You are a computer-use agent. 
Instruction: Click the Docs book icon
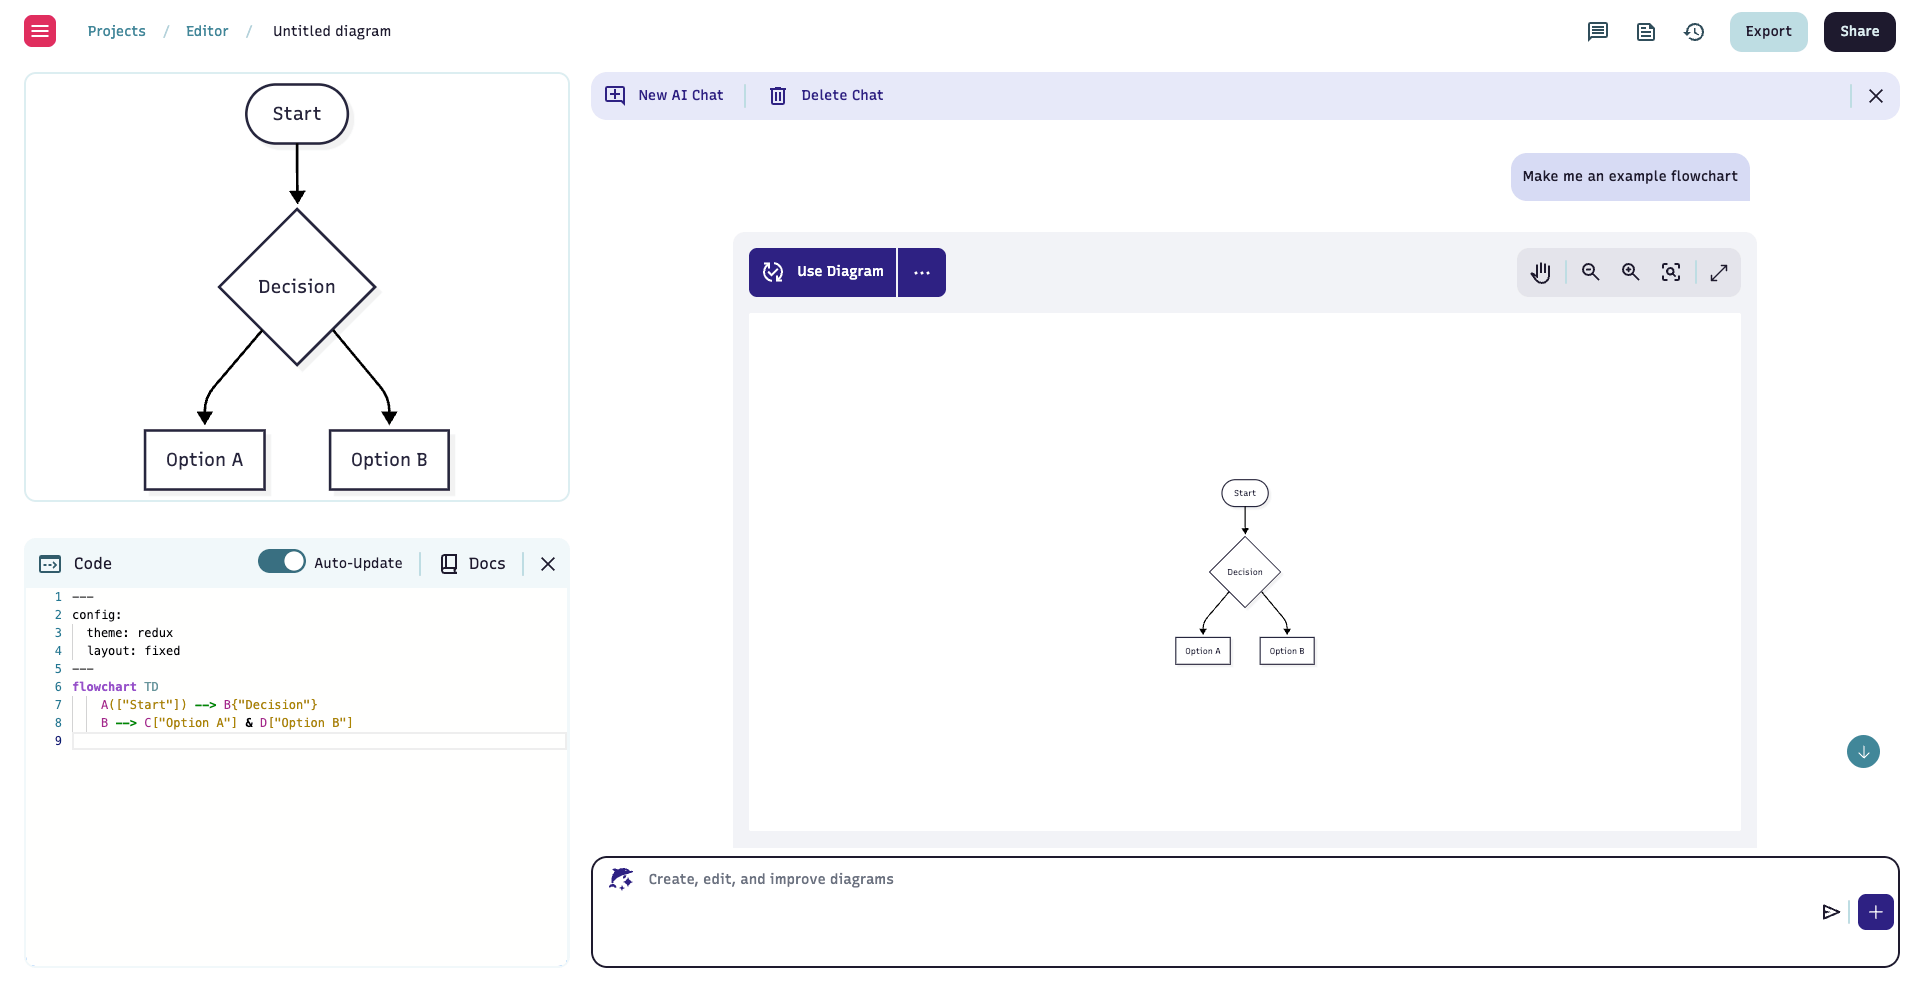(449, 564)
